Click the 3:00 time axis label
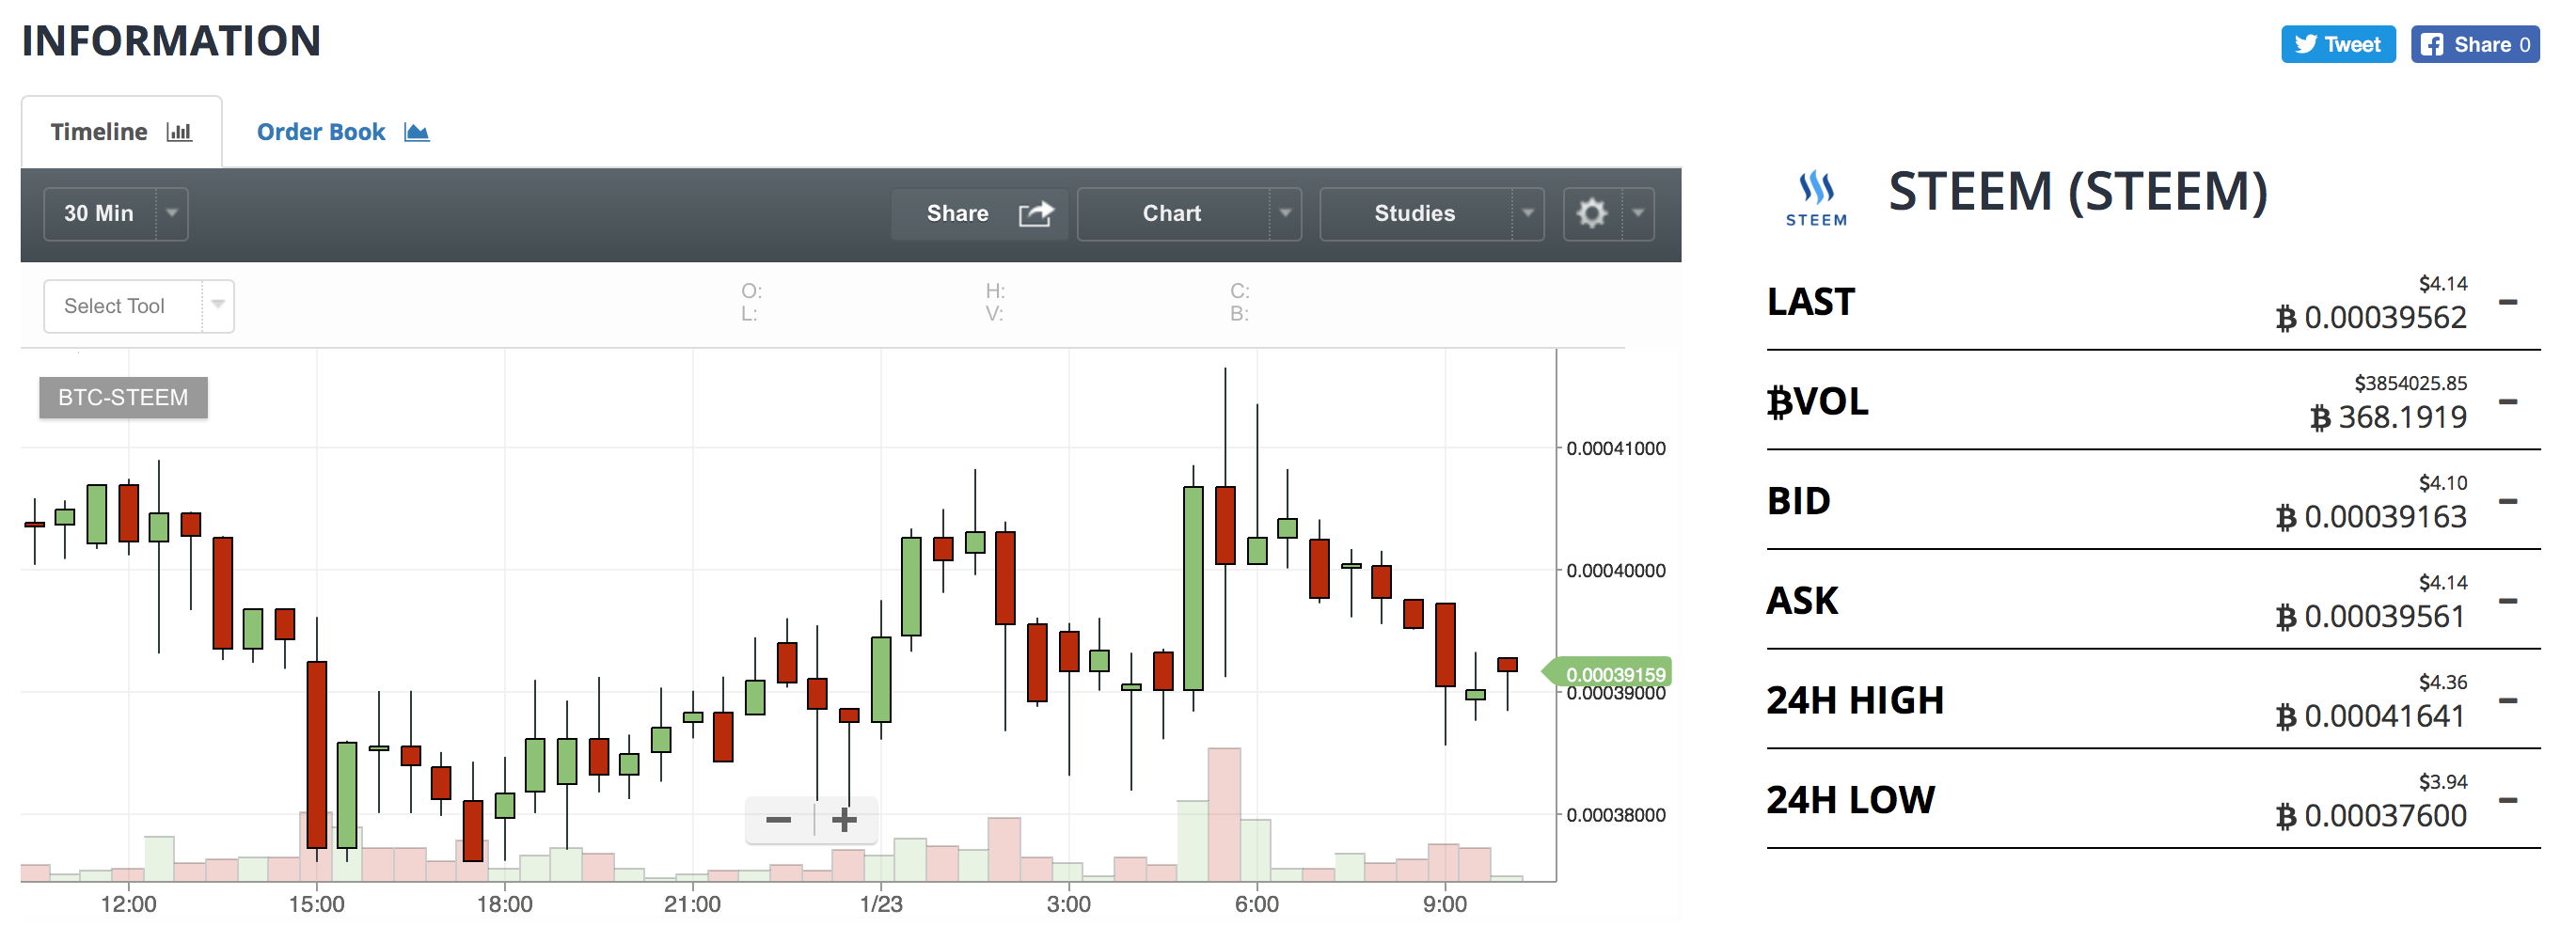This screenshot has width=2576, height=942. click(x=1069, y=905)
